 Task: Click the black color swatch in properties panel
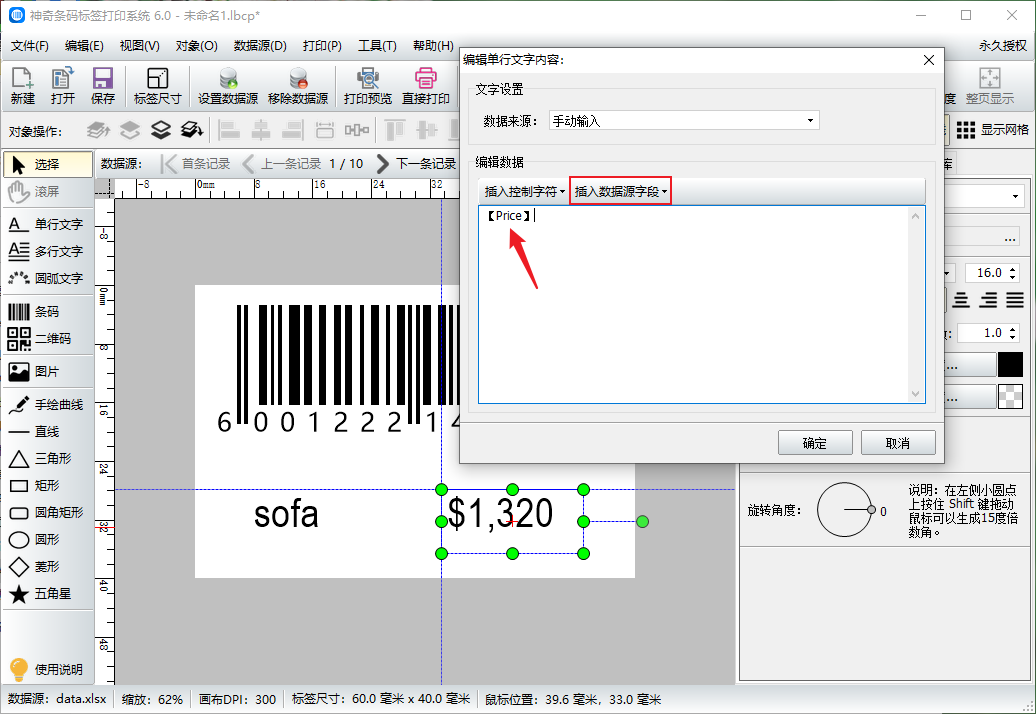[x=1010, y=365]
